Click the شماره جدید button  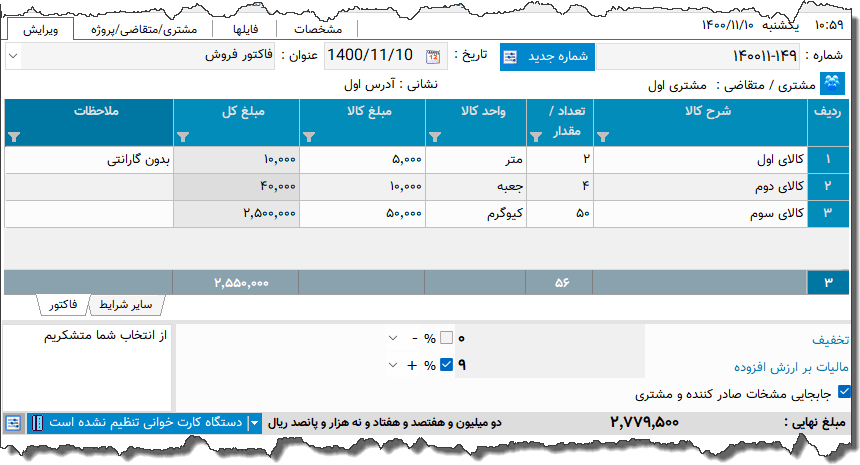pos(547,56)
